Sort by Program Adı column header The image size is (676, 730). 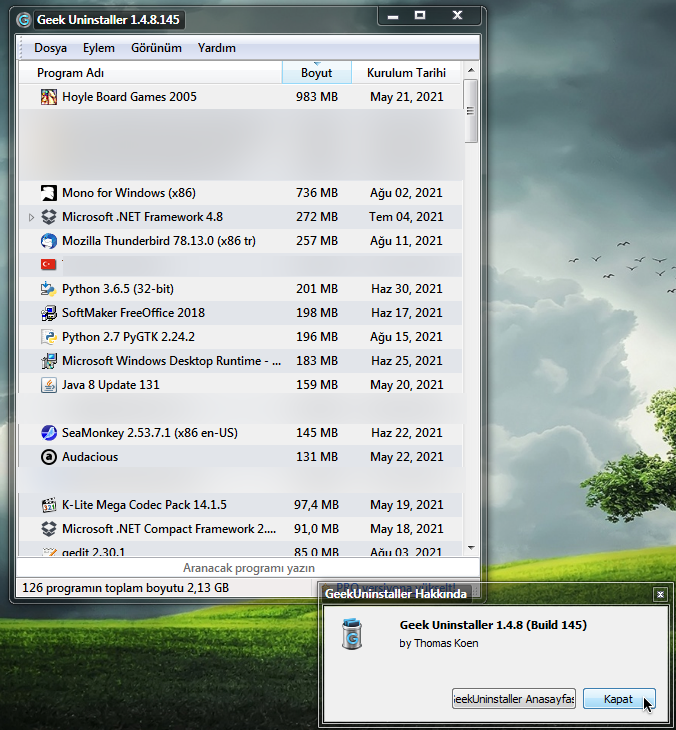pos(150,73)
